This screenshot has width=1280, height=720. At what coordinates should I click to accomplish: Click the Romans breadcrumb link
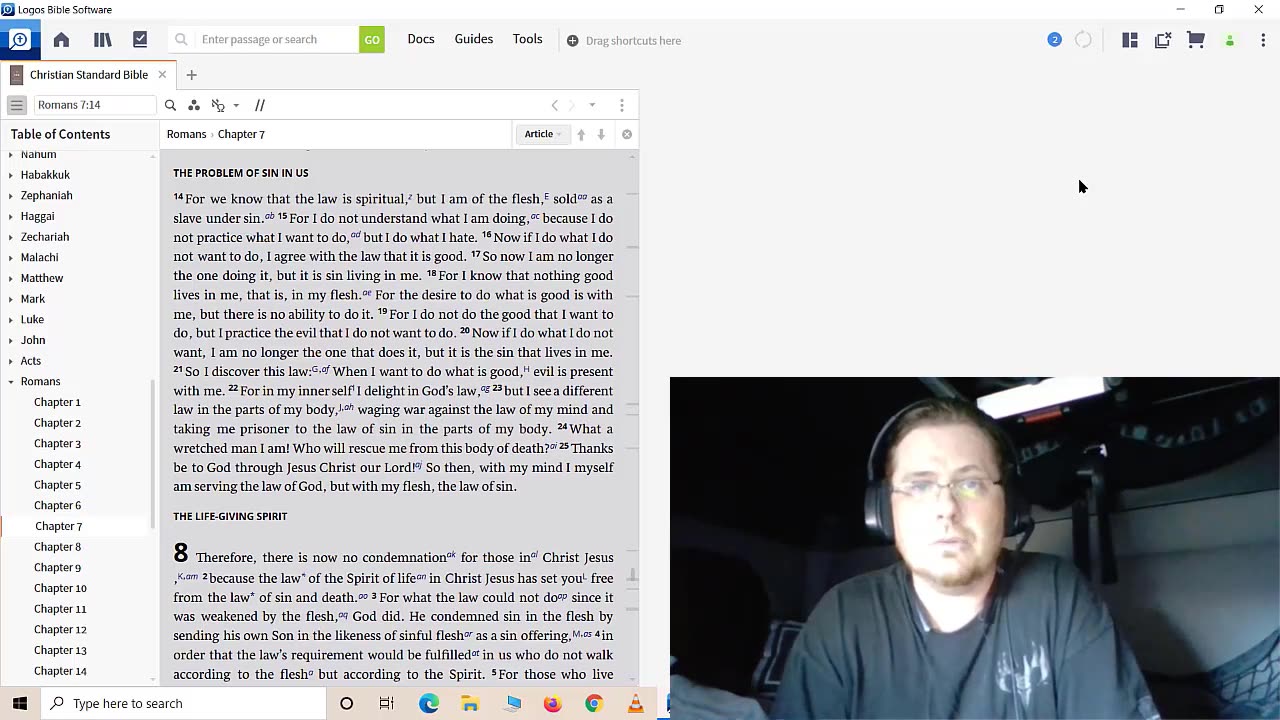click(186, 134)
